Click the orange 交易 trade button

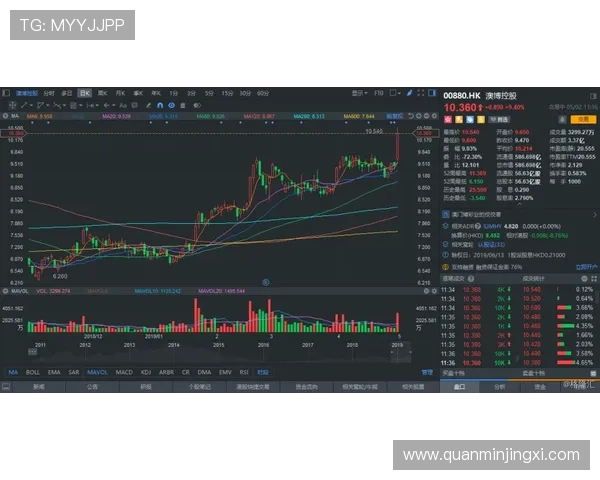[x=580, y=118]
